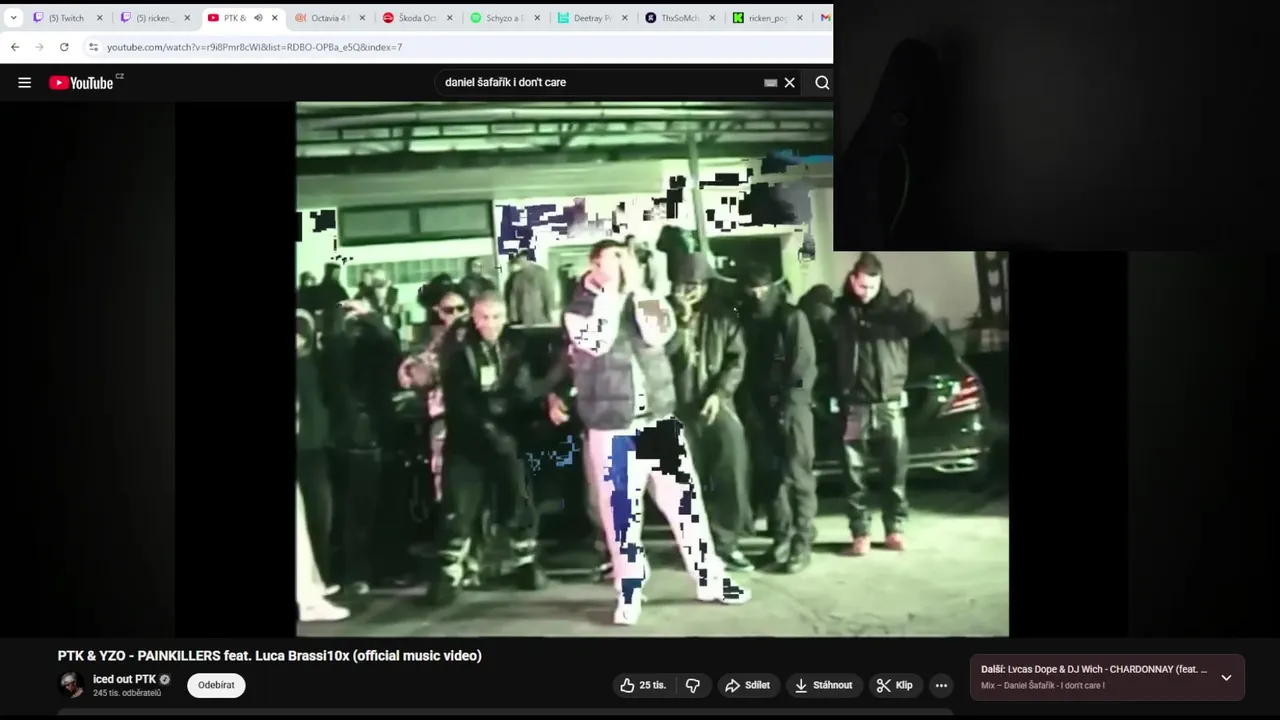Close the '(5) Twitch' tab

pos(99,18)
